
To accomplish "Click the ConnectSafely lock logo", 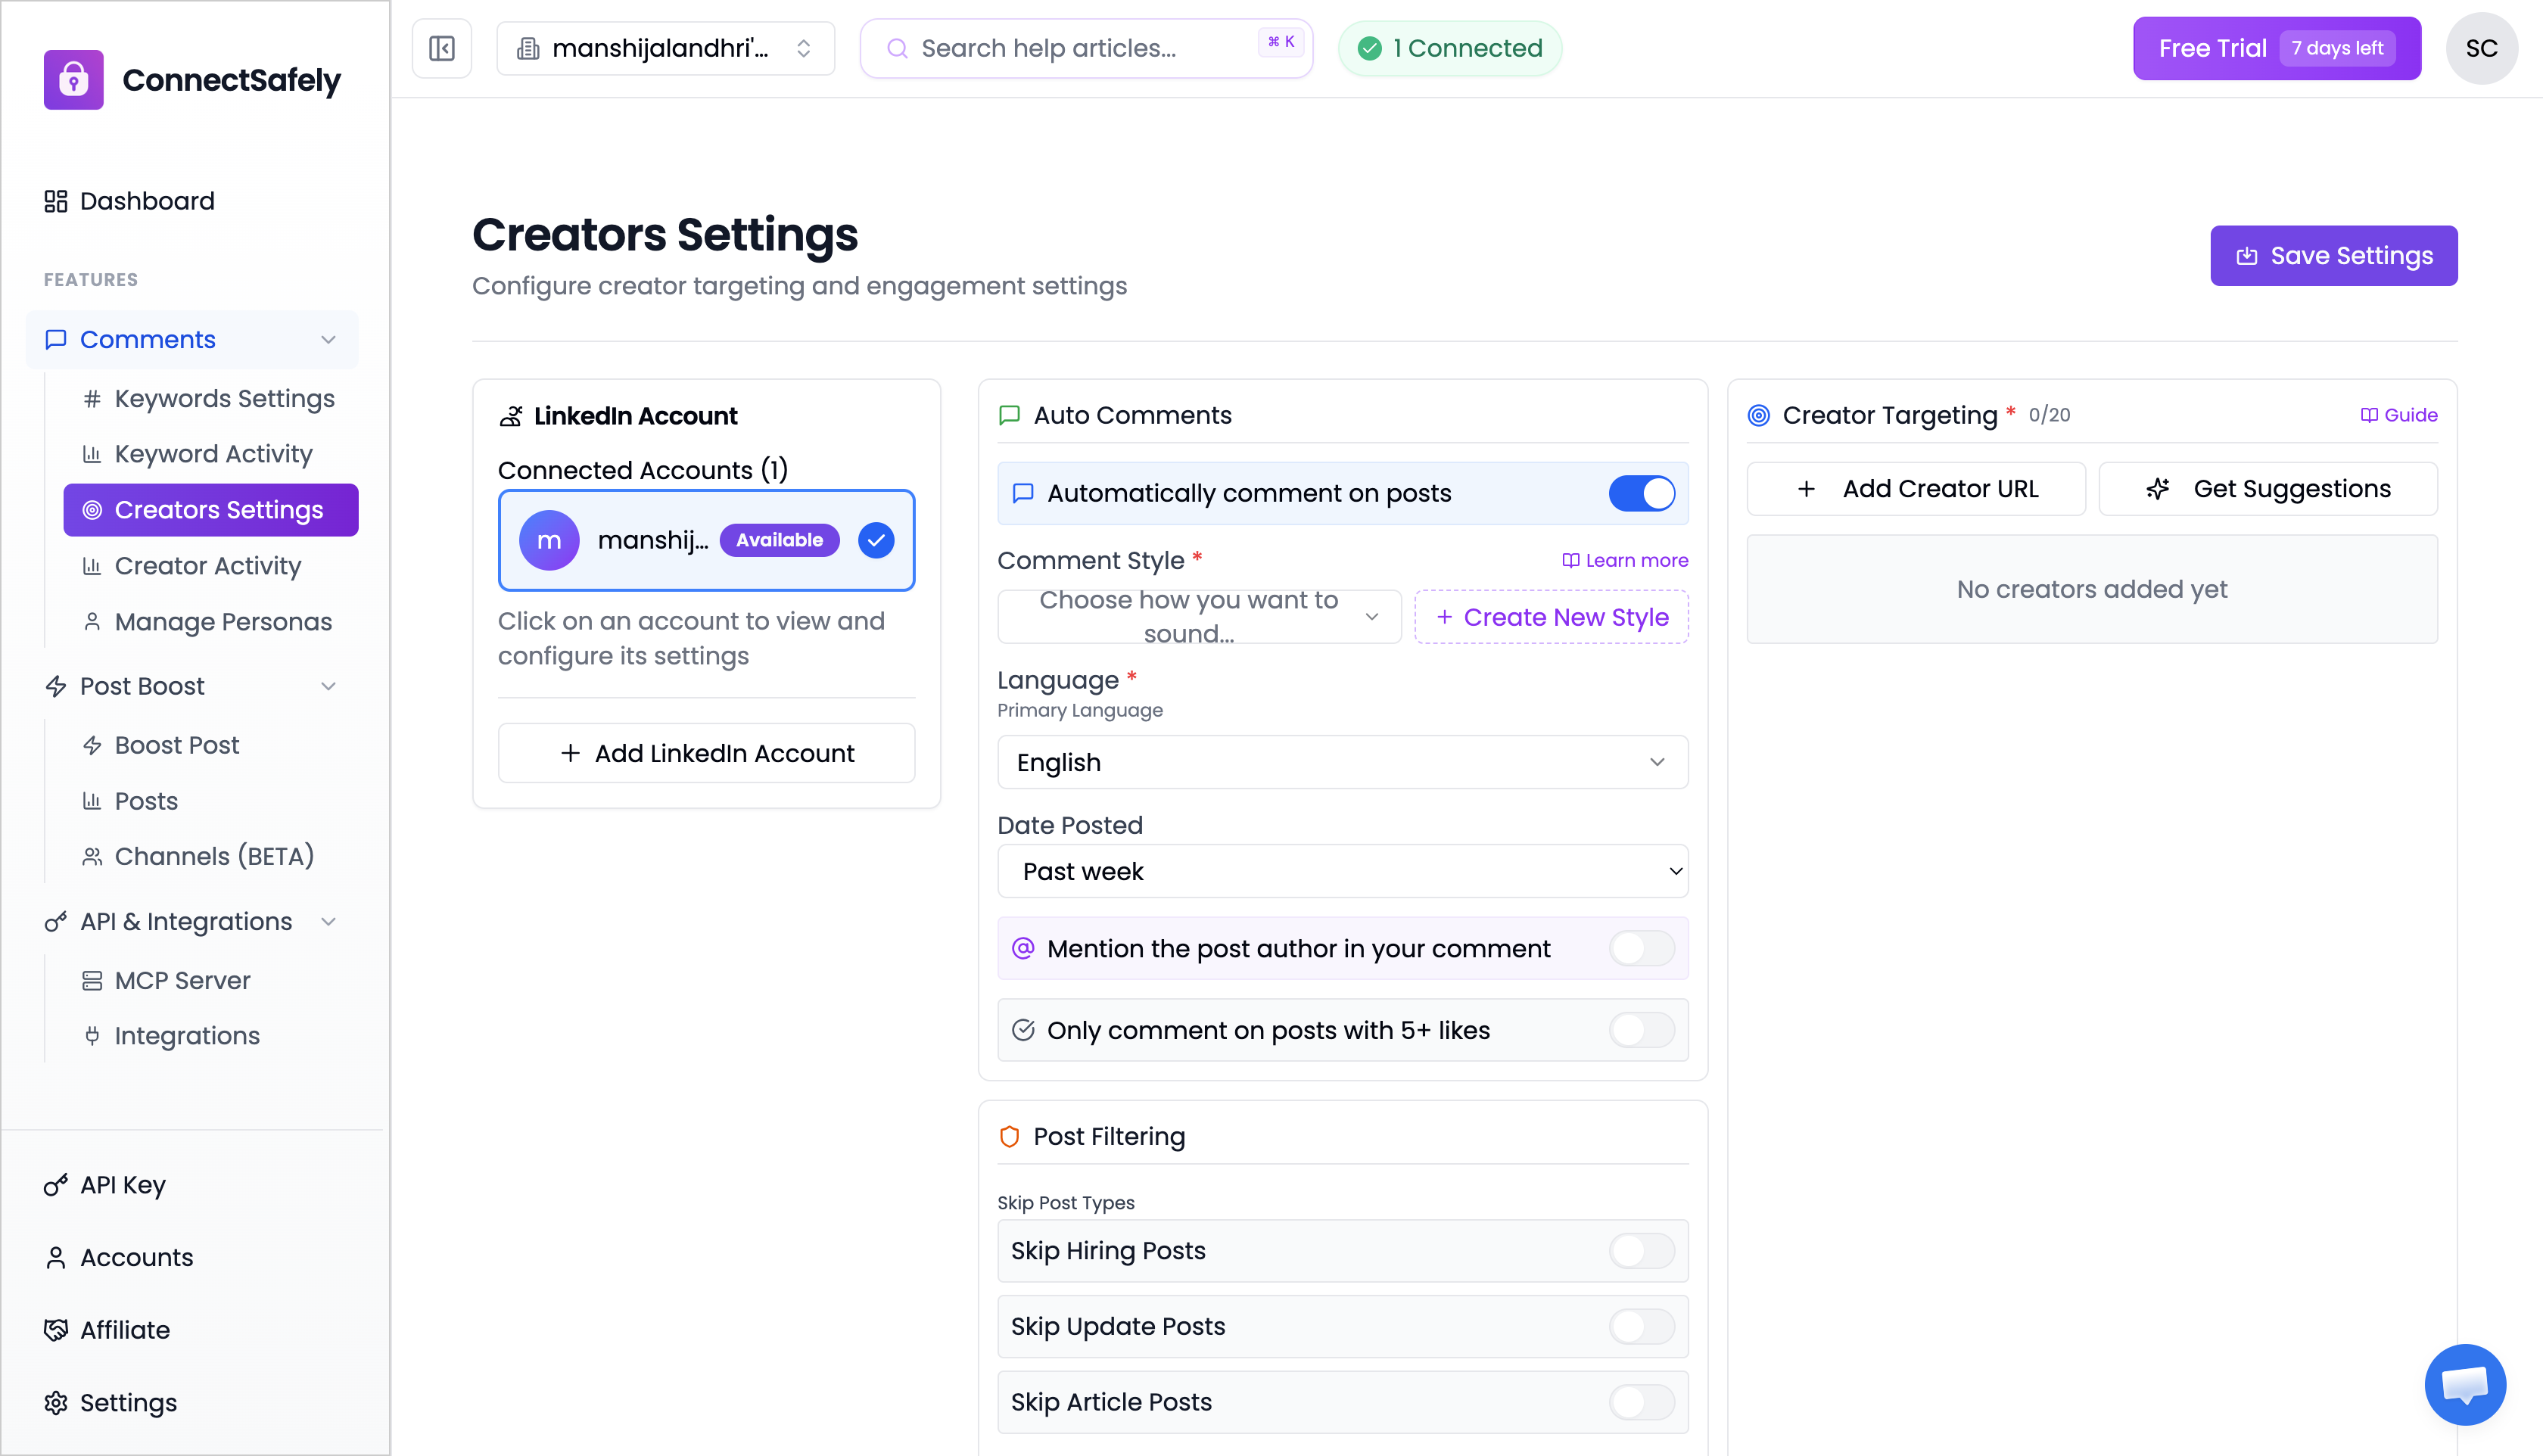I will tap(73, 79).
